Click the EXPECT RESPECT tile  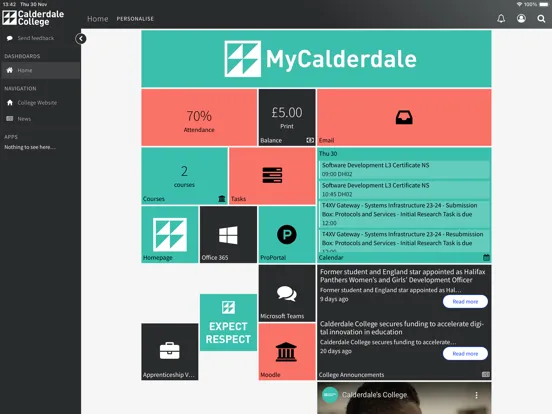point(228,322)
